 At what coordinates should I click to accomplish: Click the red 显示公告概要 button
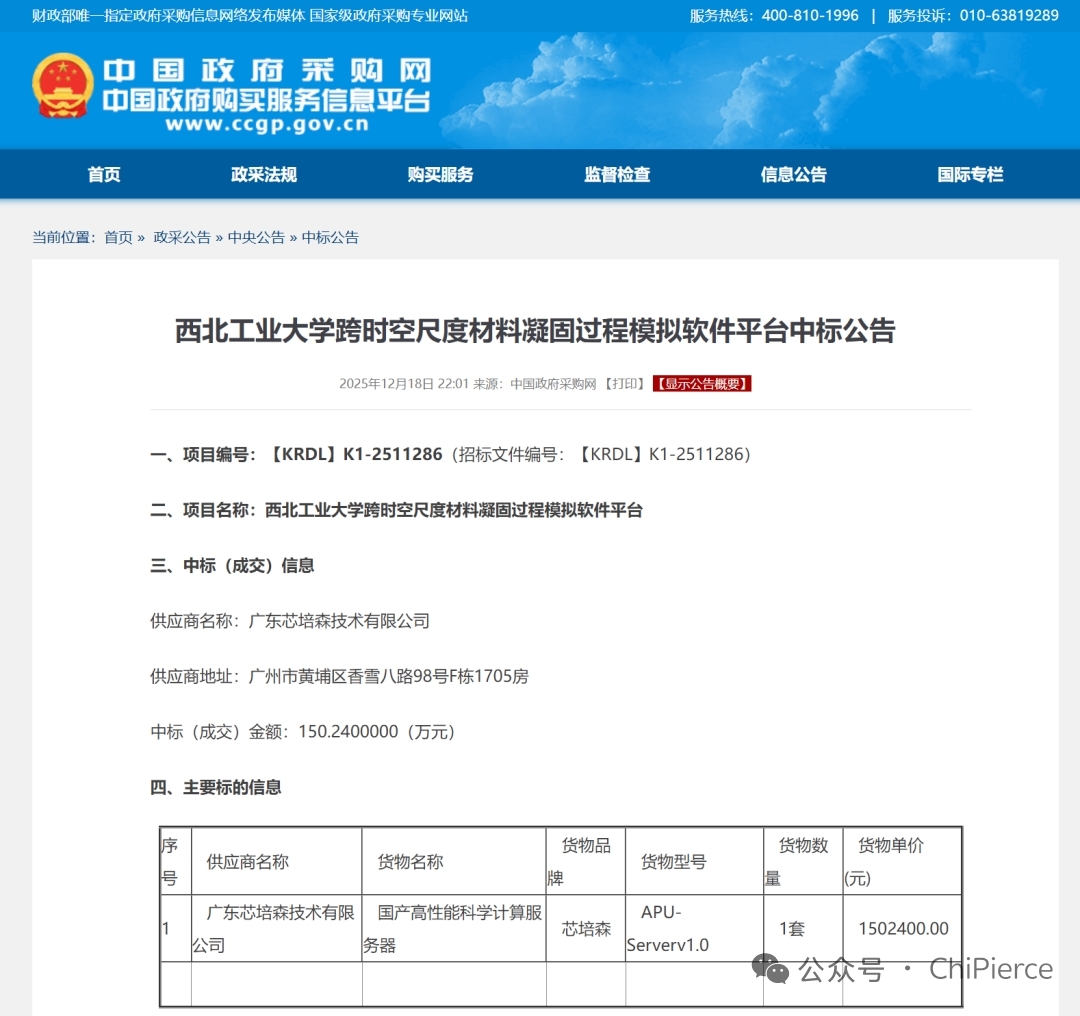(702, 384)
